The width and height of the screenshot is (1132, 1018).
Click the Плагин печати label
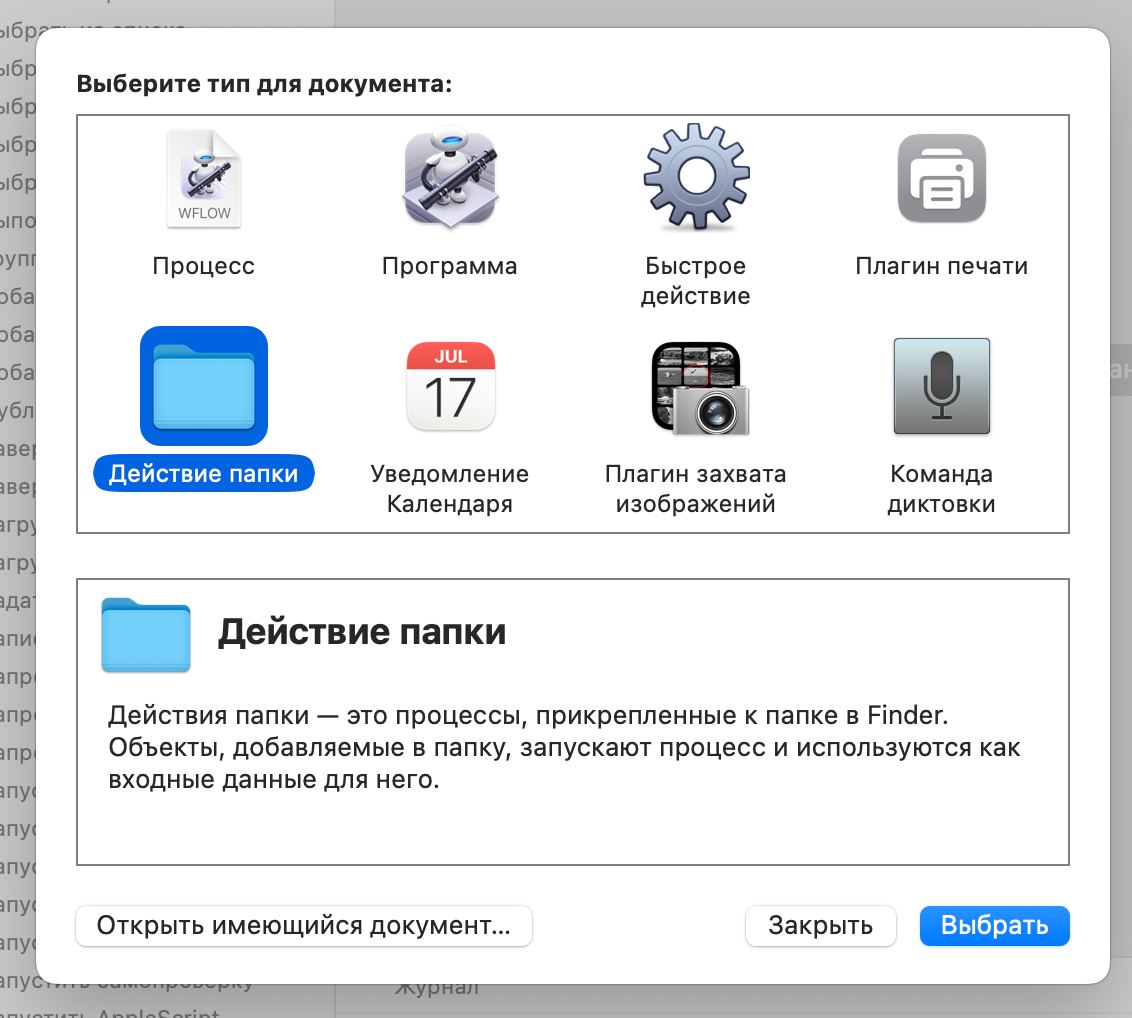[941, 266]
